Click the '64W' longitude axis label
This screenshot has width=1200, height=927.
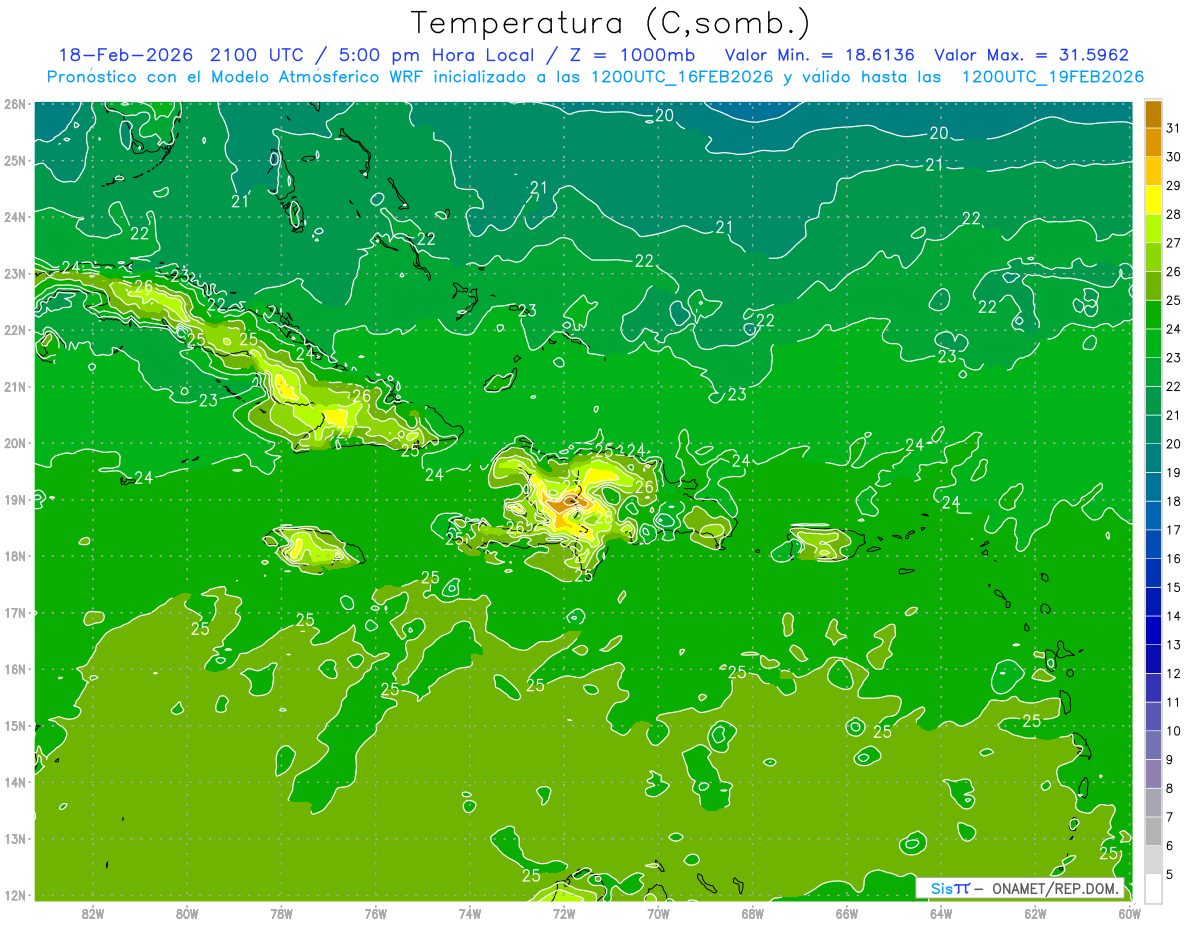(x=941, y=913)
